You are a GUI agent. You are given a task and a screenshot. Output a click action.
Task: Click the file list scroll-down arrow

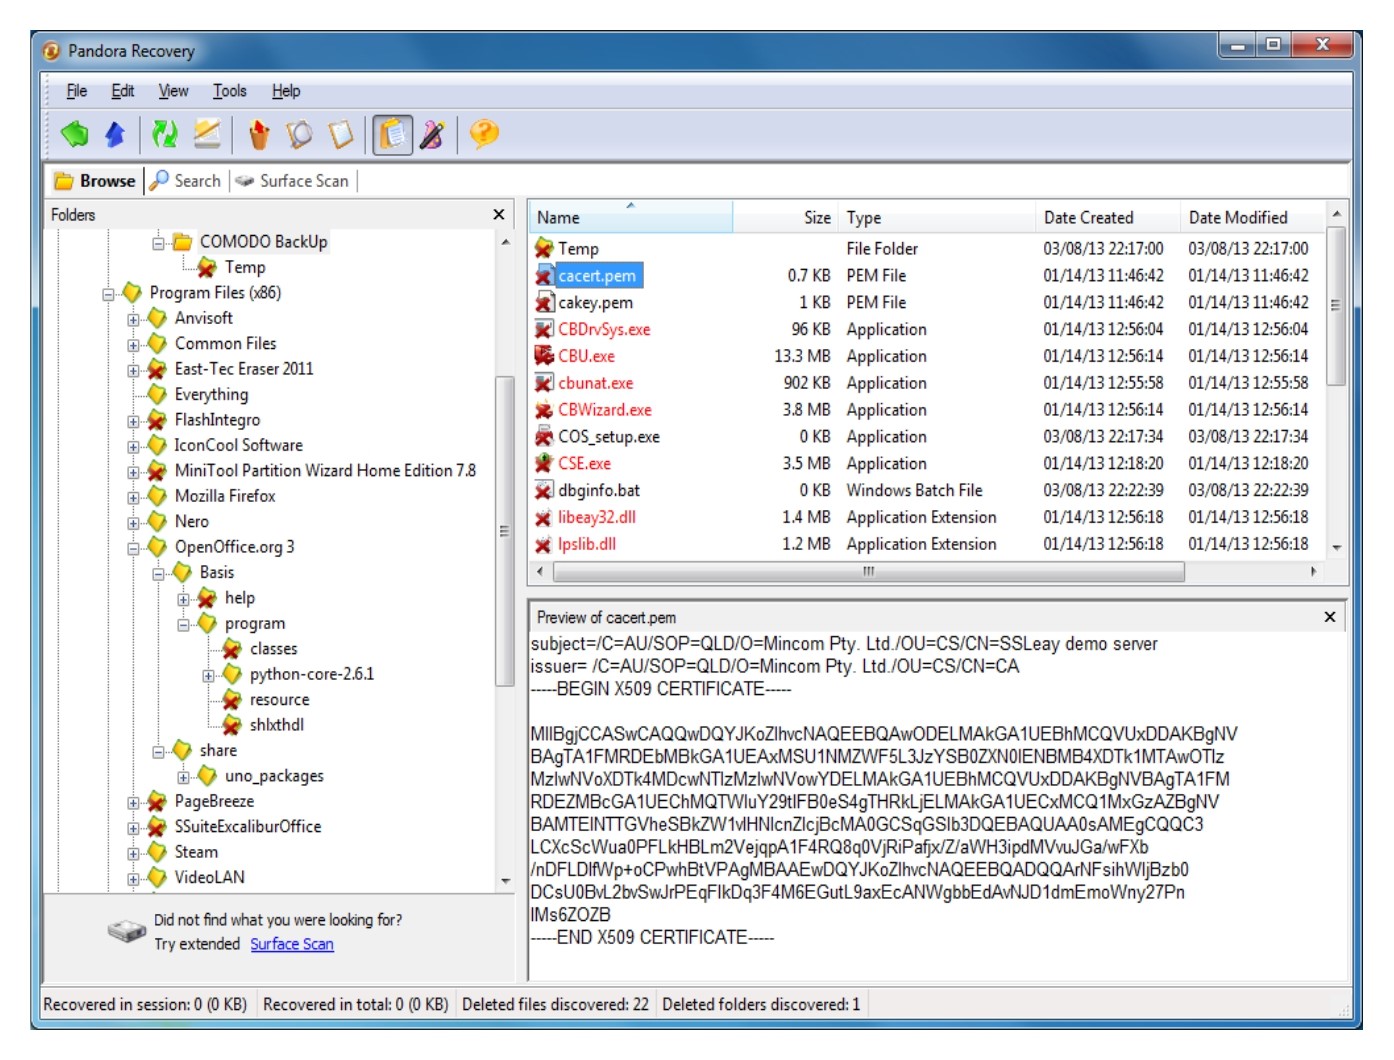click(x=1336, y=548)
